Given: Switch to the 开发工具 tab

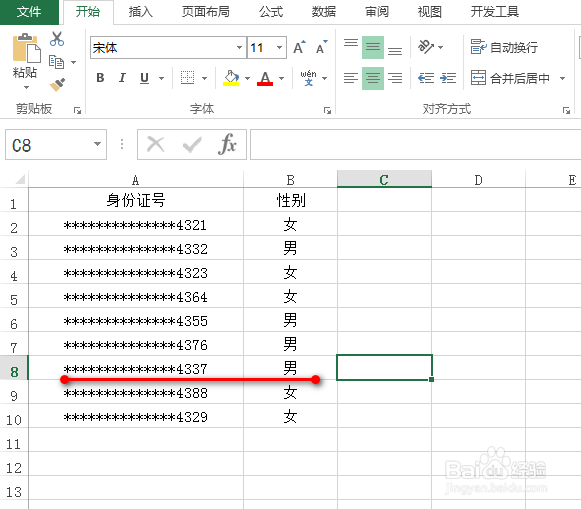Looking at the screenshot, I should [495, 12].
